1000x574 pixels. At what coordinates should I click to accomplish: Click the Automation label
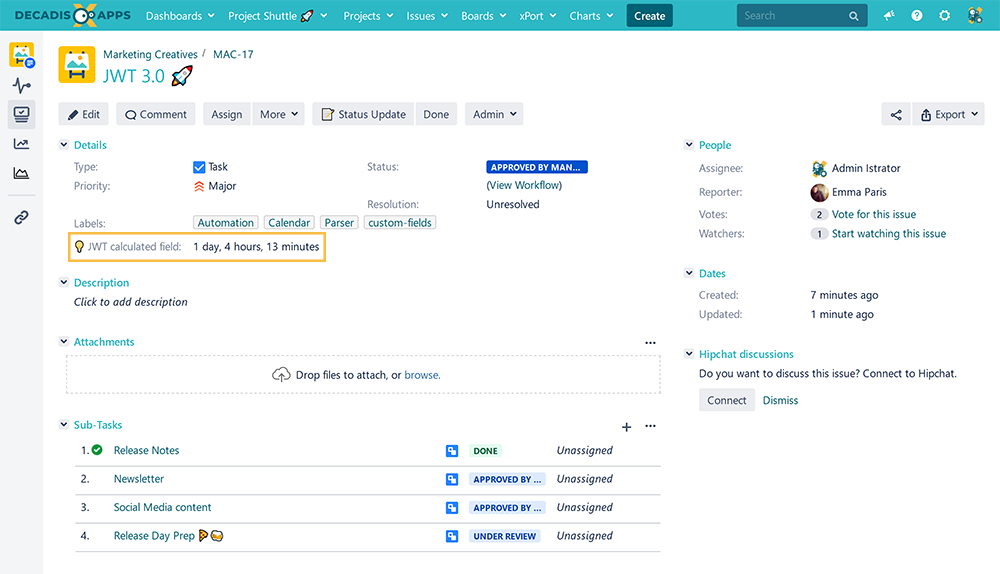225,223
